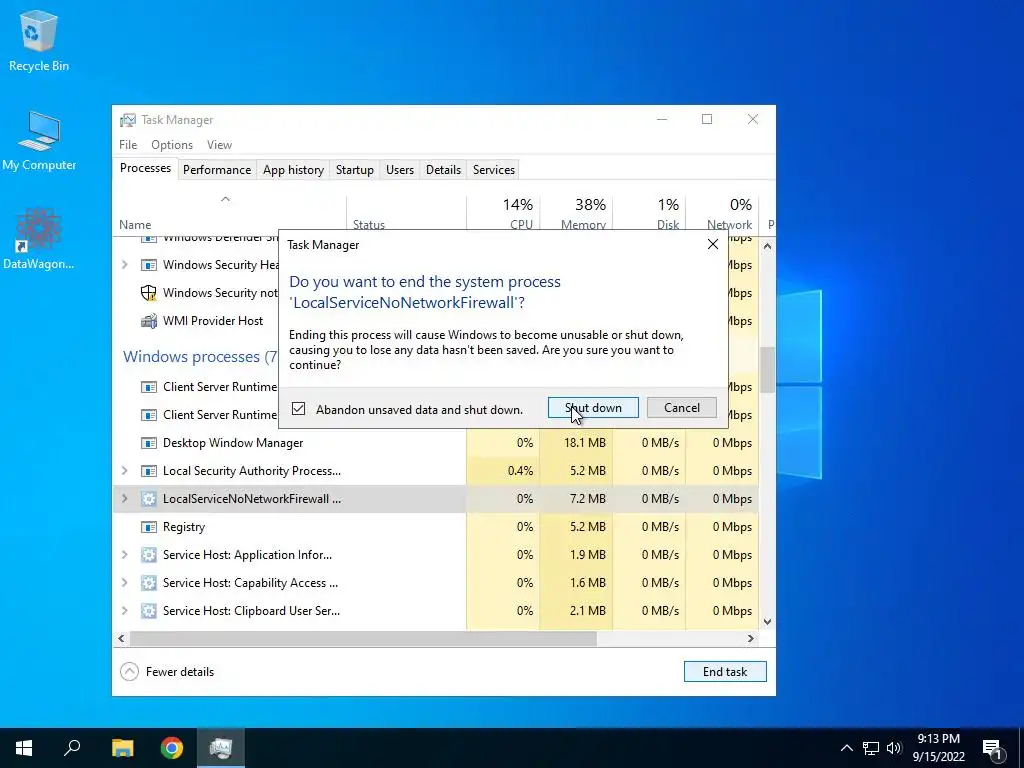
Task: Click the Task Manager title bar icon
Action: [x=128, y=120]
